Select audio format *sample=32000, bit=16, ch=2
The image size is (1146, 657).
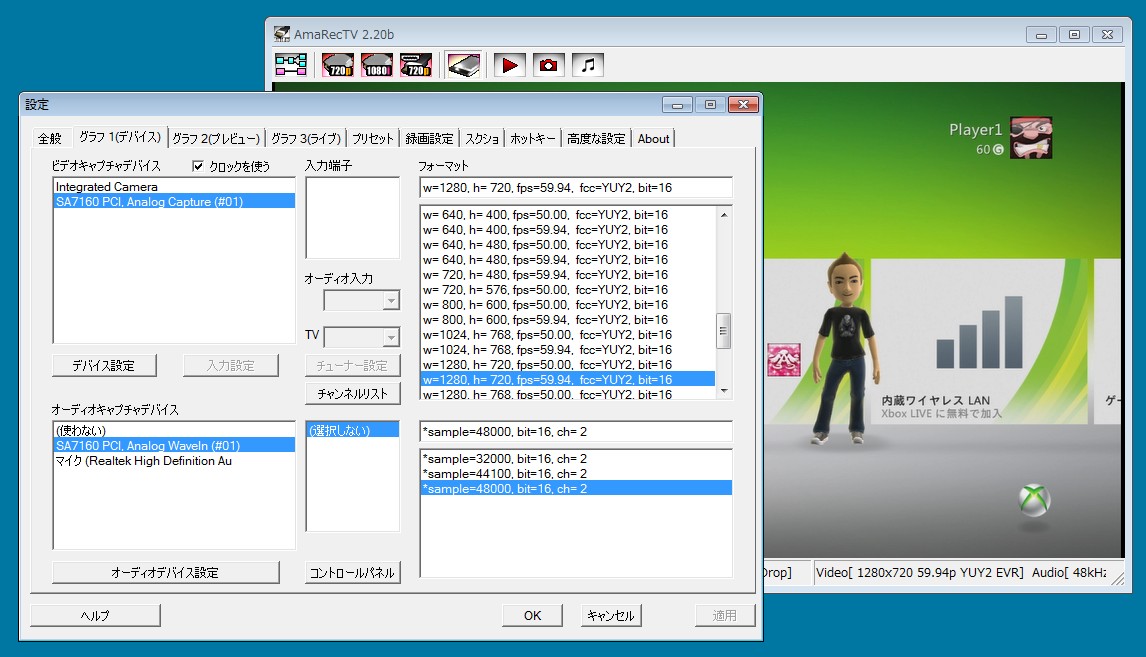click(576, 458)
